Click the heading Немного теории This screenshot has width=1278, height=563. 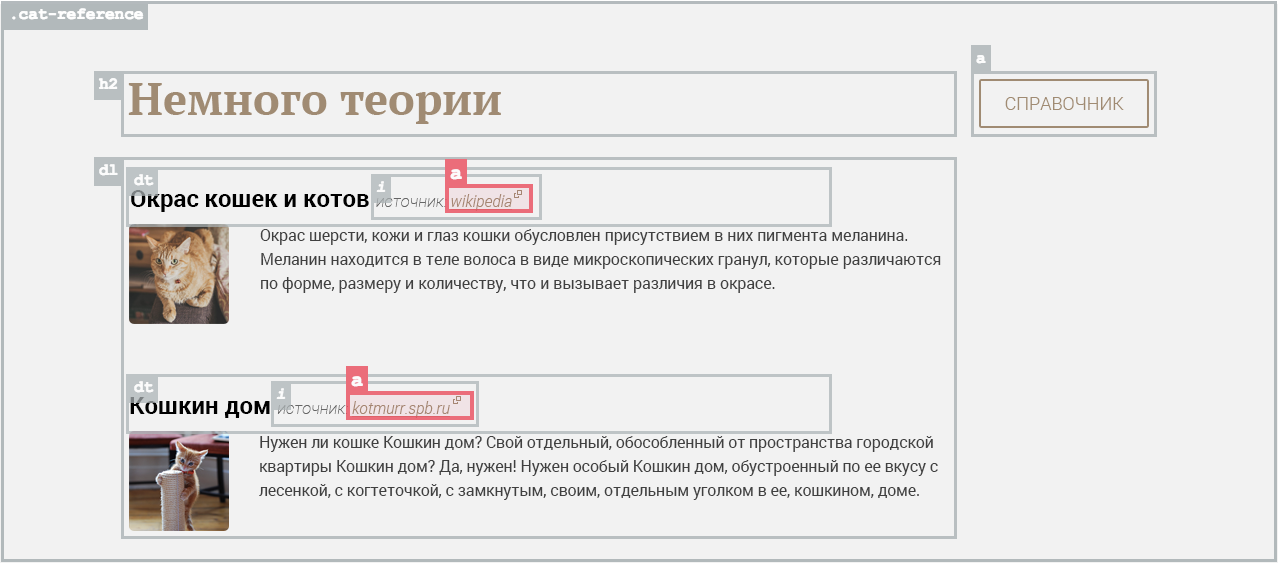tap(315, 102)
